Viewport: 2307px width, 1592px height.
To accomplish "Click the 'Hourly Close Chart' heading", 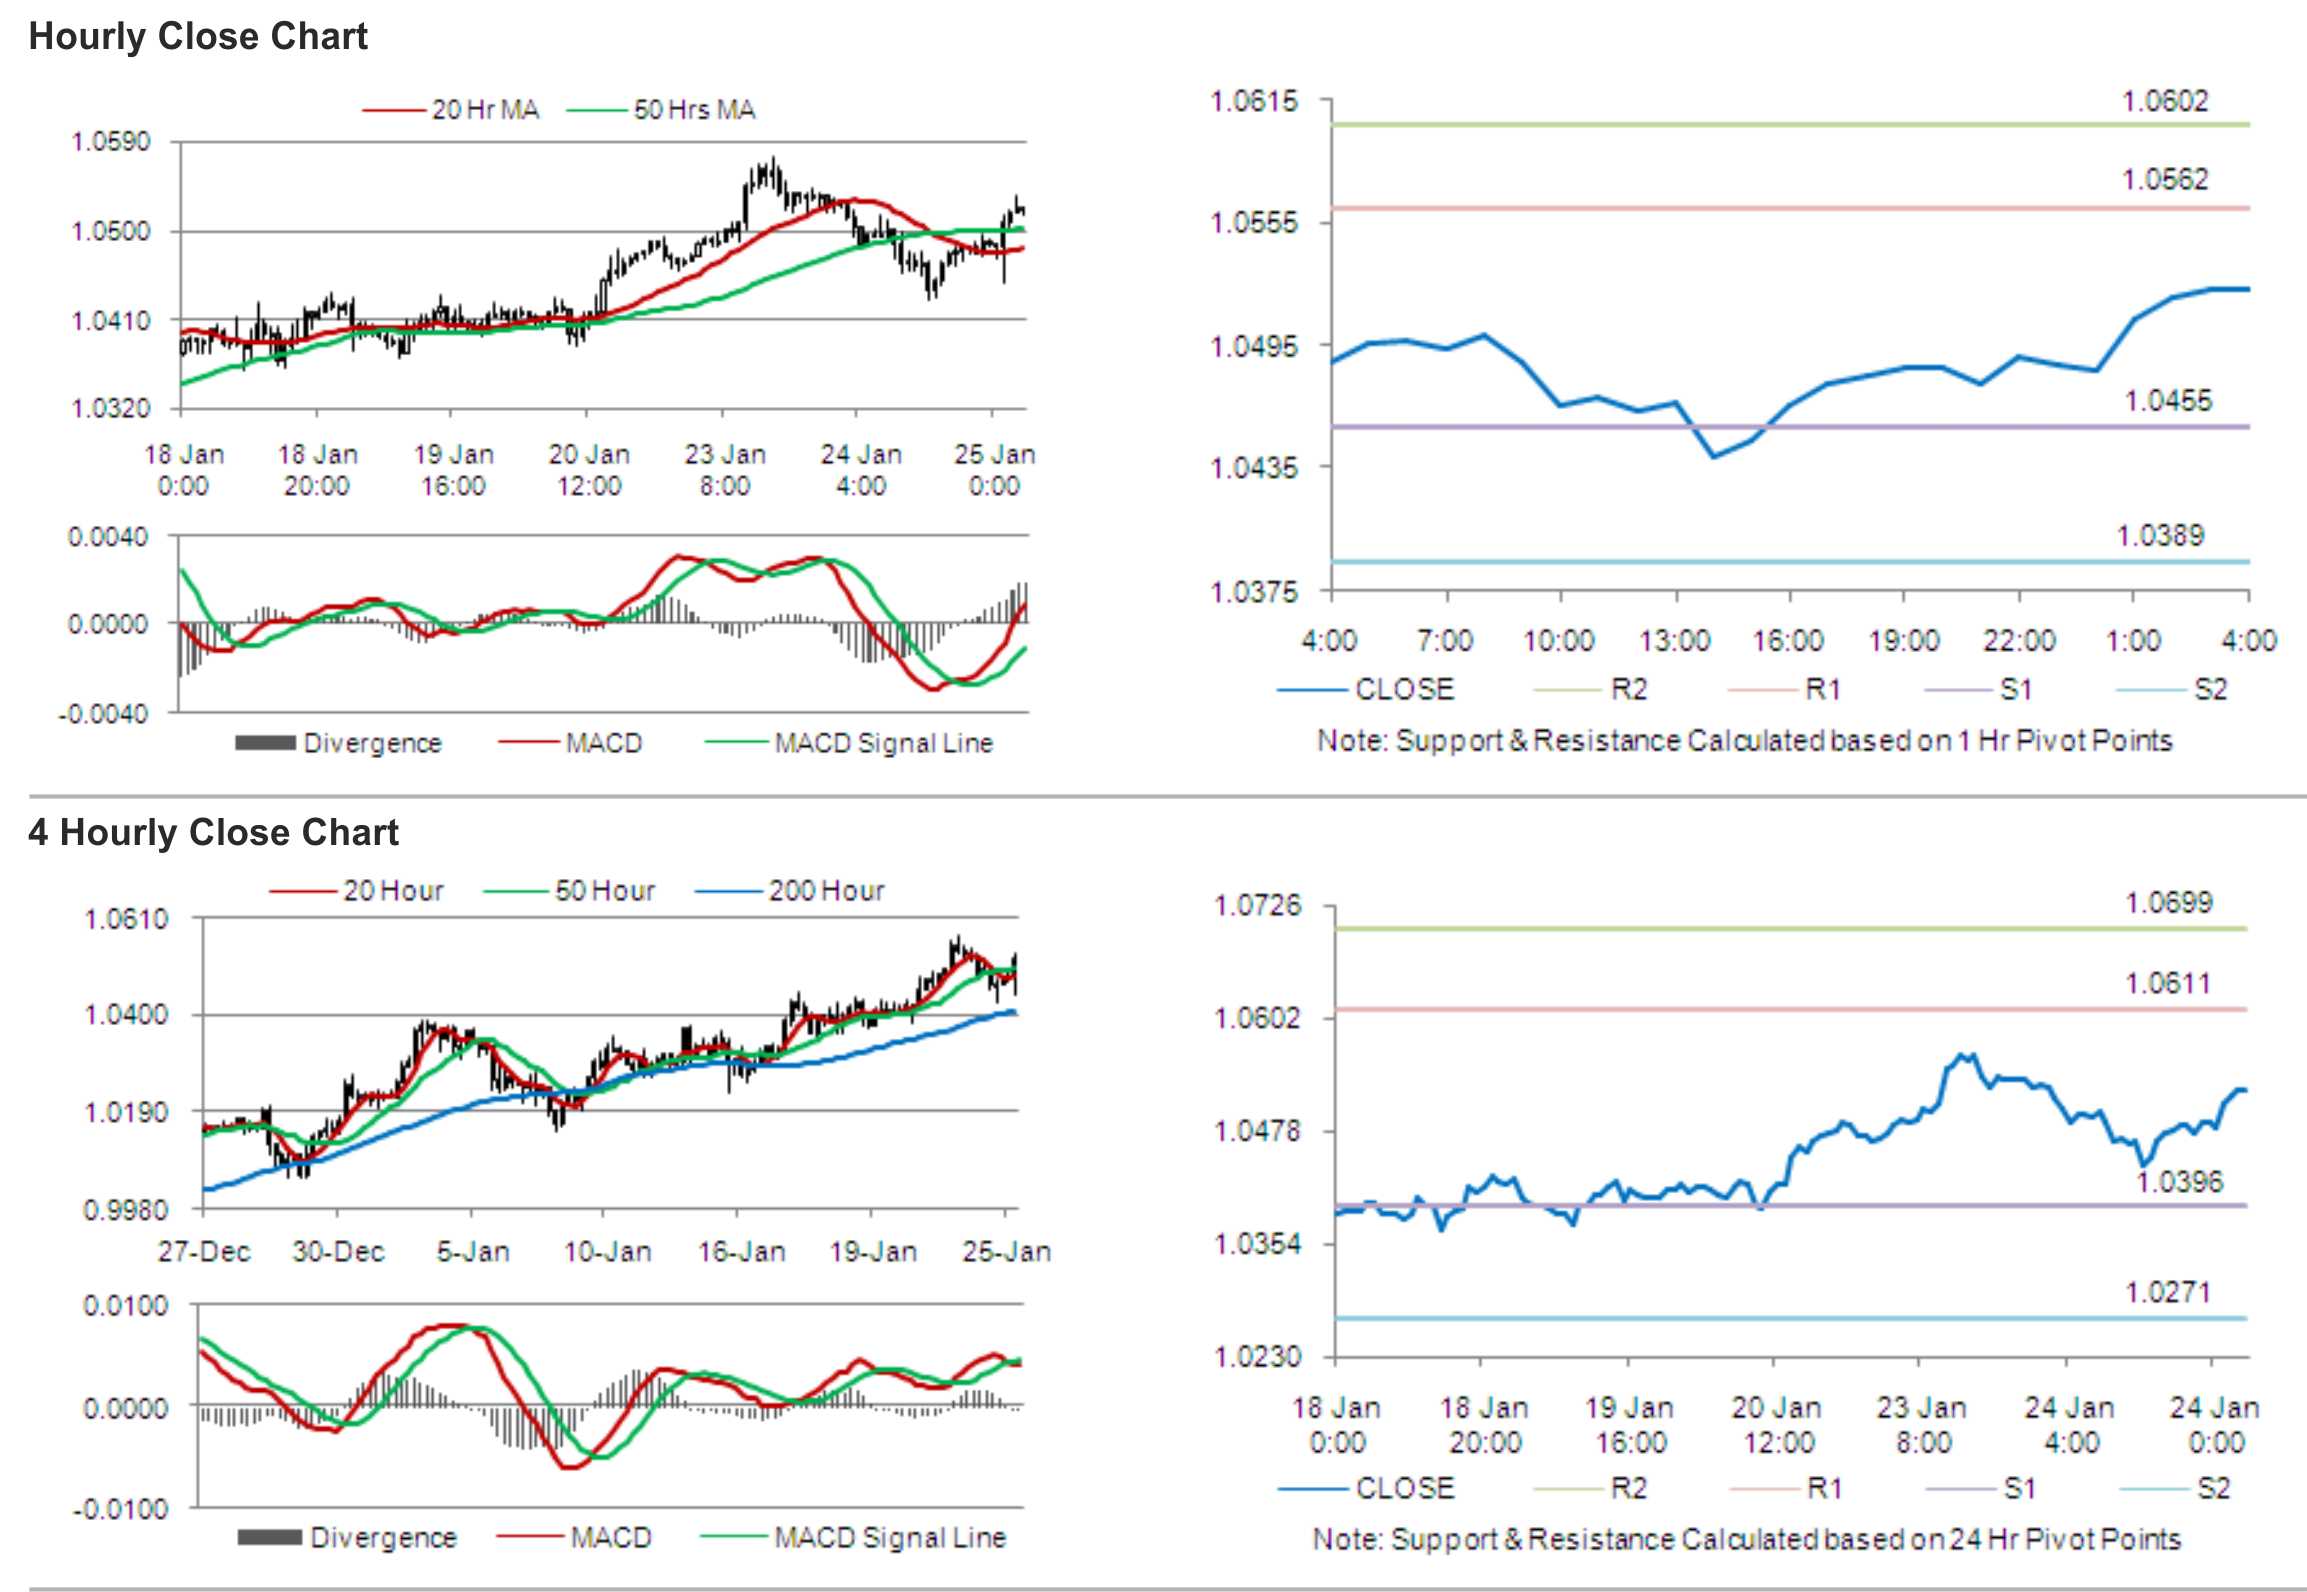I will pyautogui.click(x=198, y=36).
